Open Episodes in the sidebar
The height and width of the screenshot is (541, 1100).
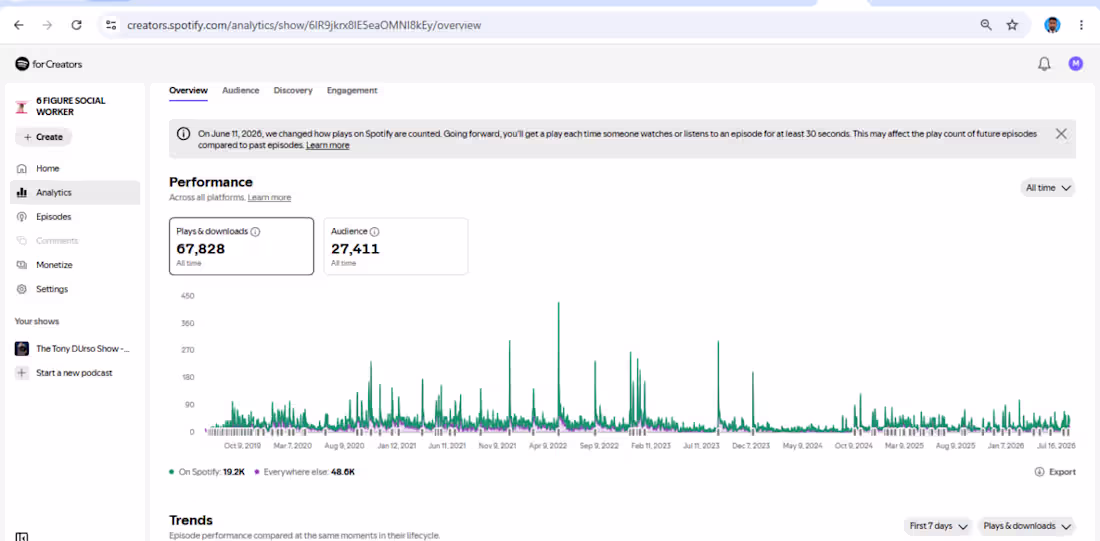(x=75, y=217)
